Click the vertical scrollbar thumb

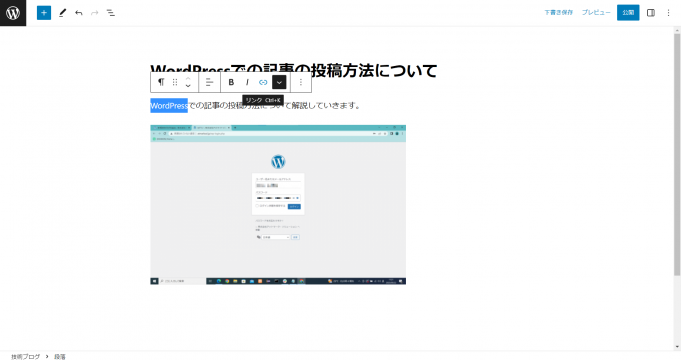pyautogui.click(x=677, y=154)
